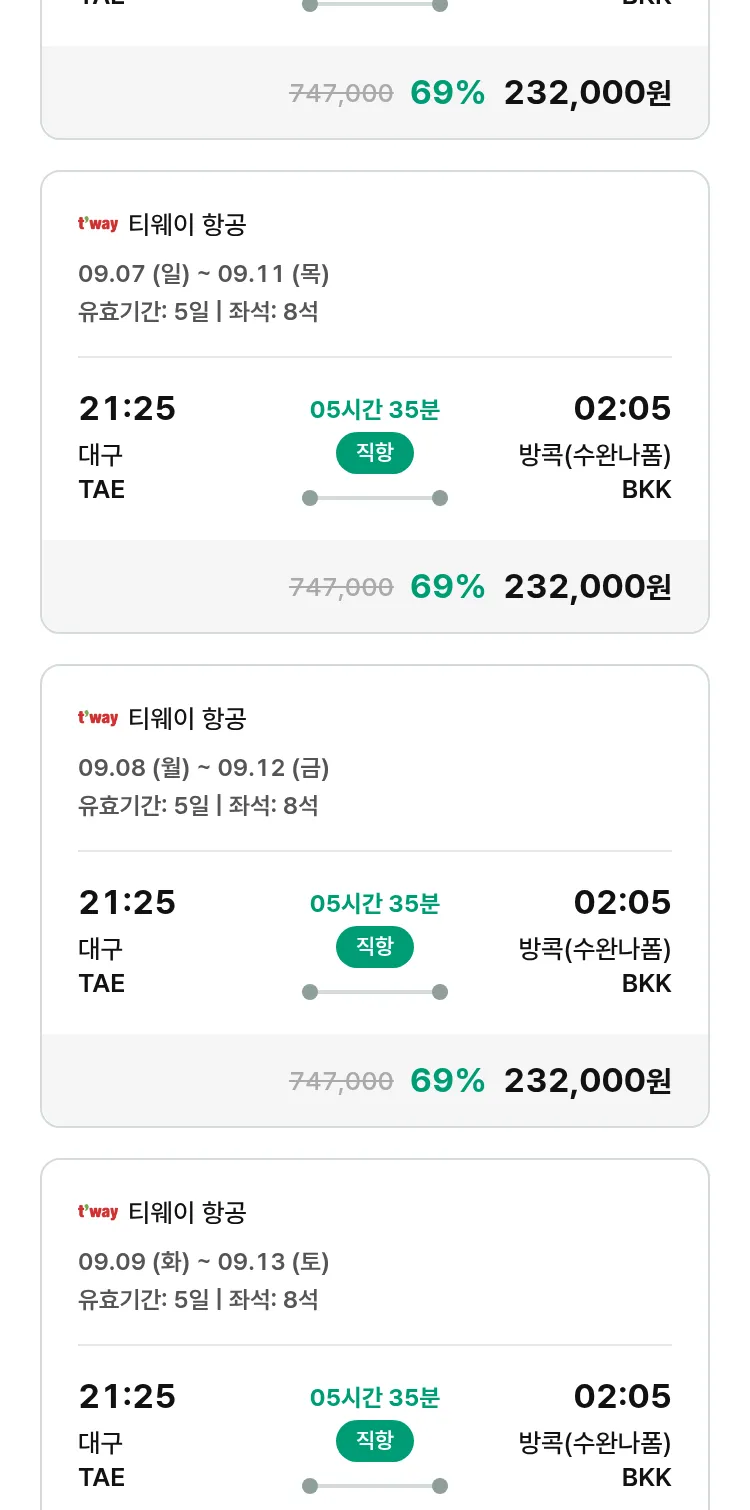Select the 232,000원 price of the 09.07 flight
Viewport: 750px width, 1510px height.
(587, 586)
